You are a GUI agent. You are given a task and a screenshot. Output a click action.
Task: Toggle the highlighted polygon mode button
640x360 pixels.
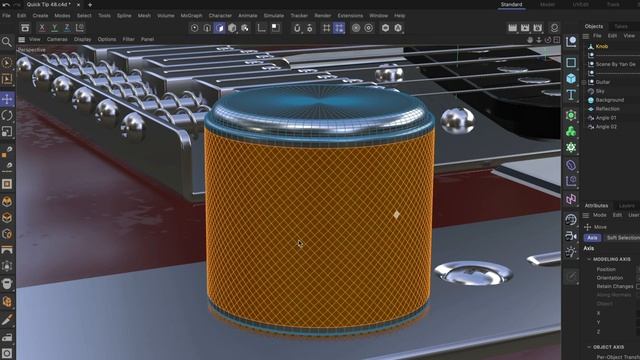pyautogui.click(x=220, y=28)
